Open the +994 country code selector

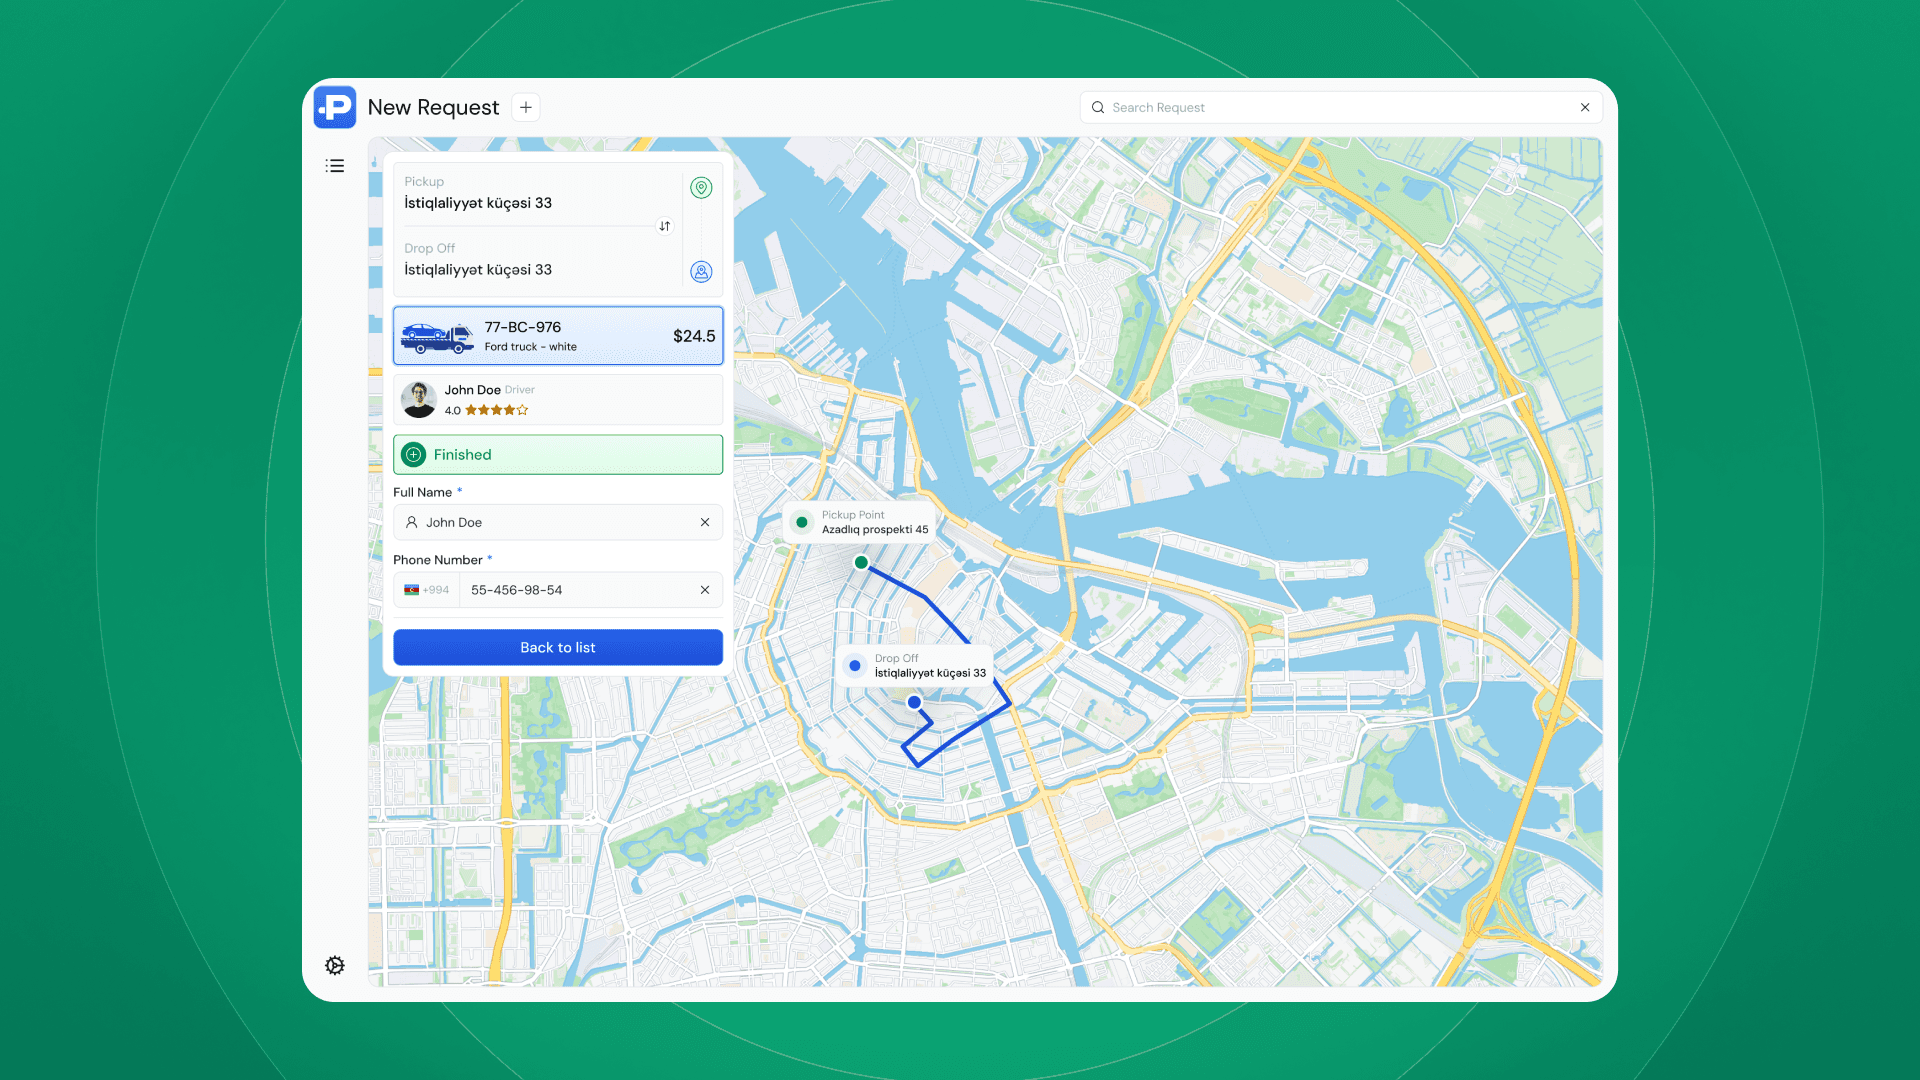tap(431, 589)
